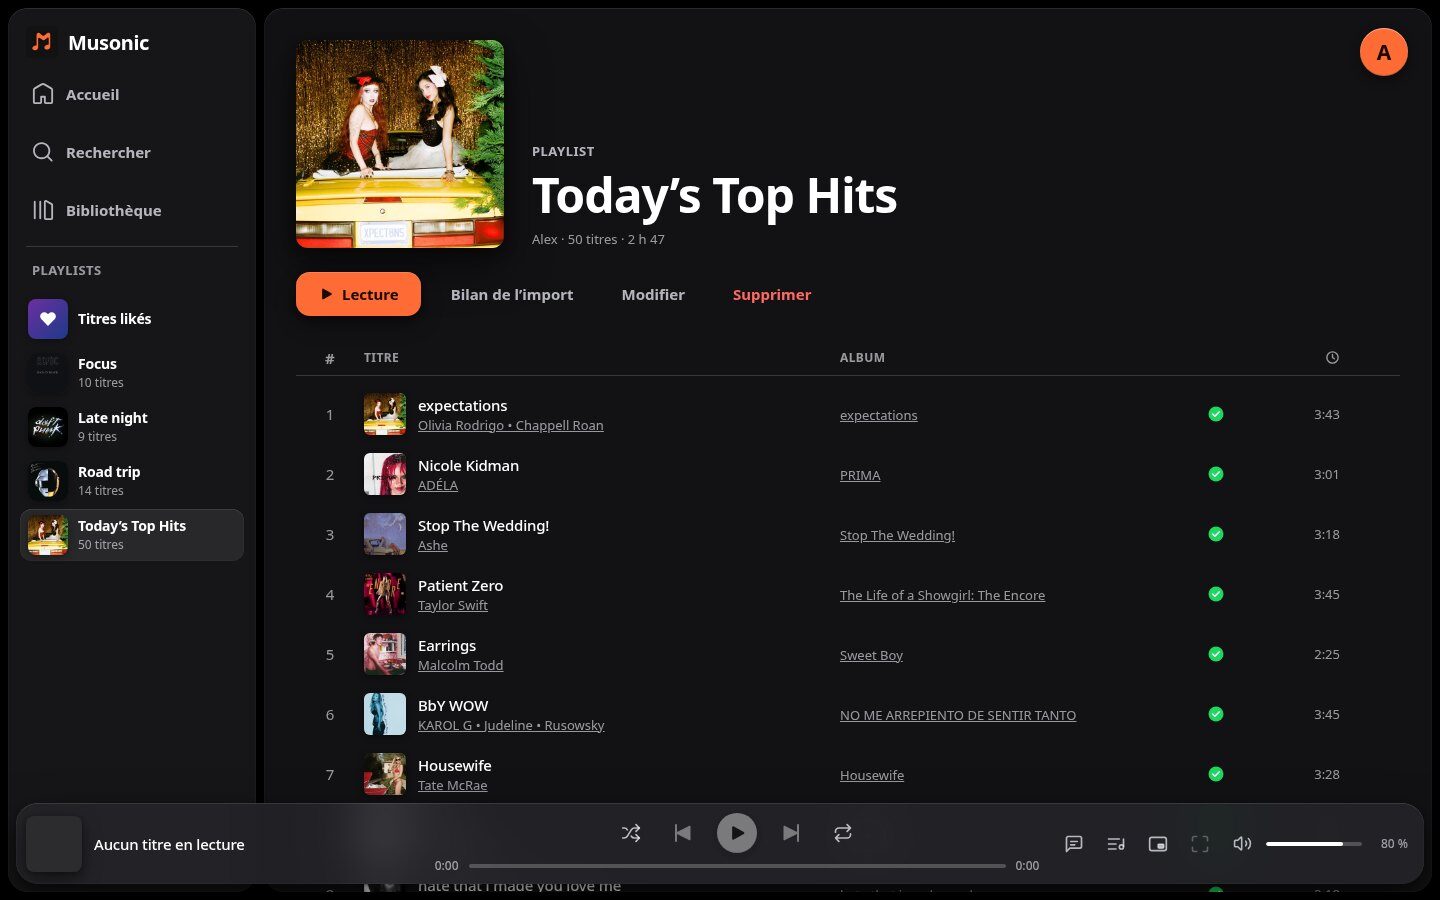Click the green check on Patient Zero row
Viewport: 1440px width, 900px height.
[x=1216, y=594]
